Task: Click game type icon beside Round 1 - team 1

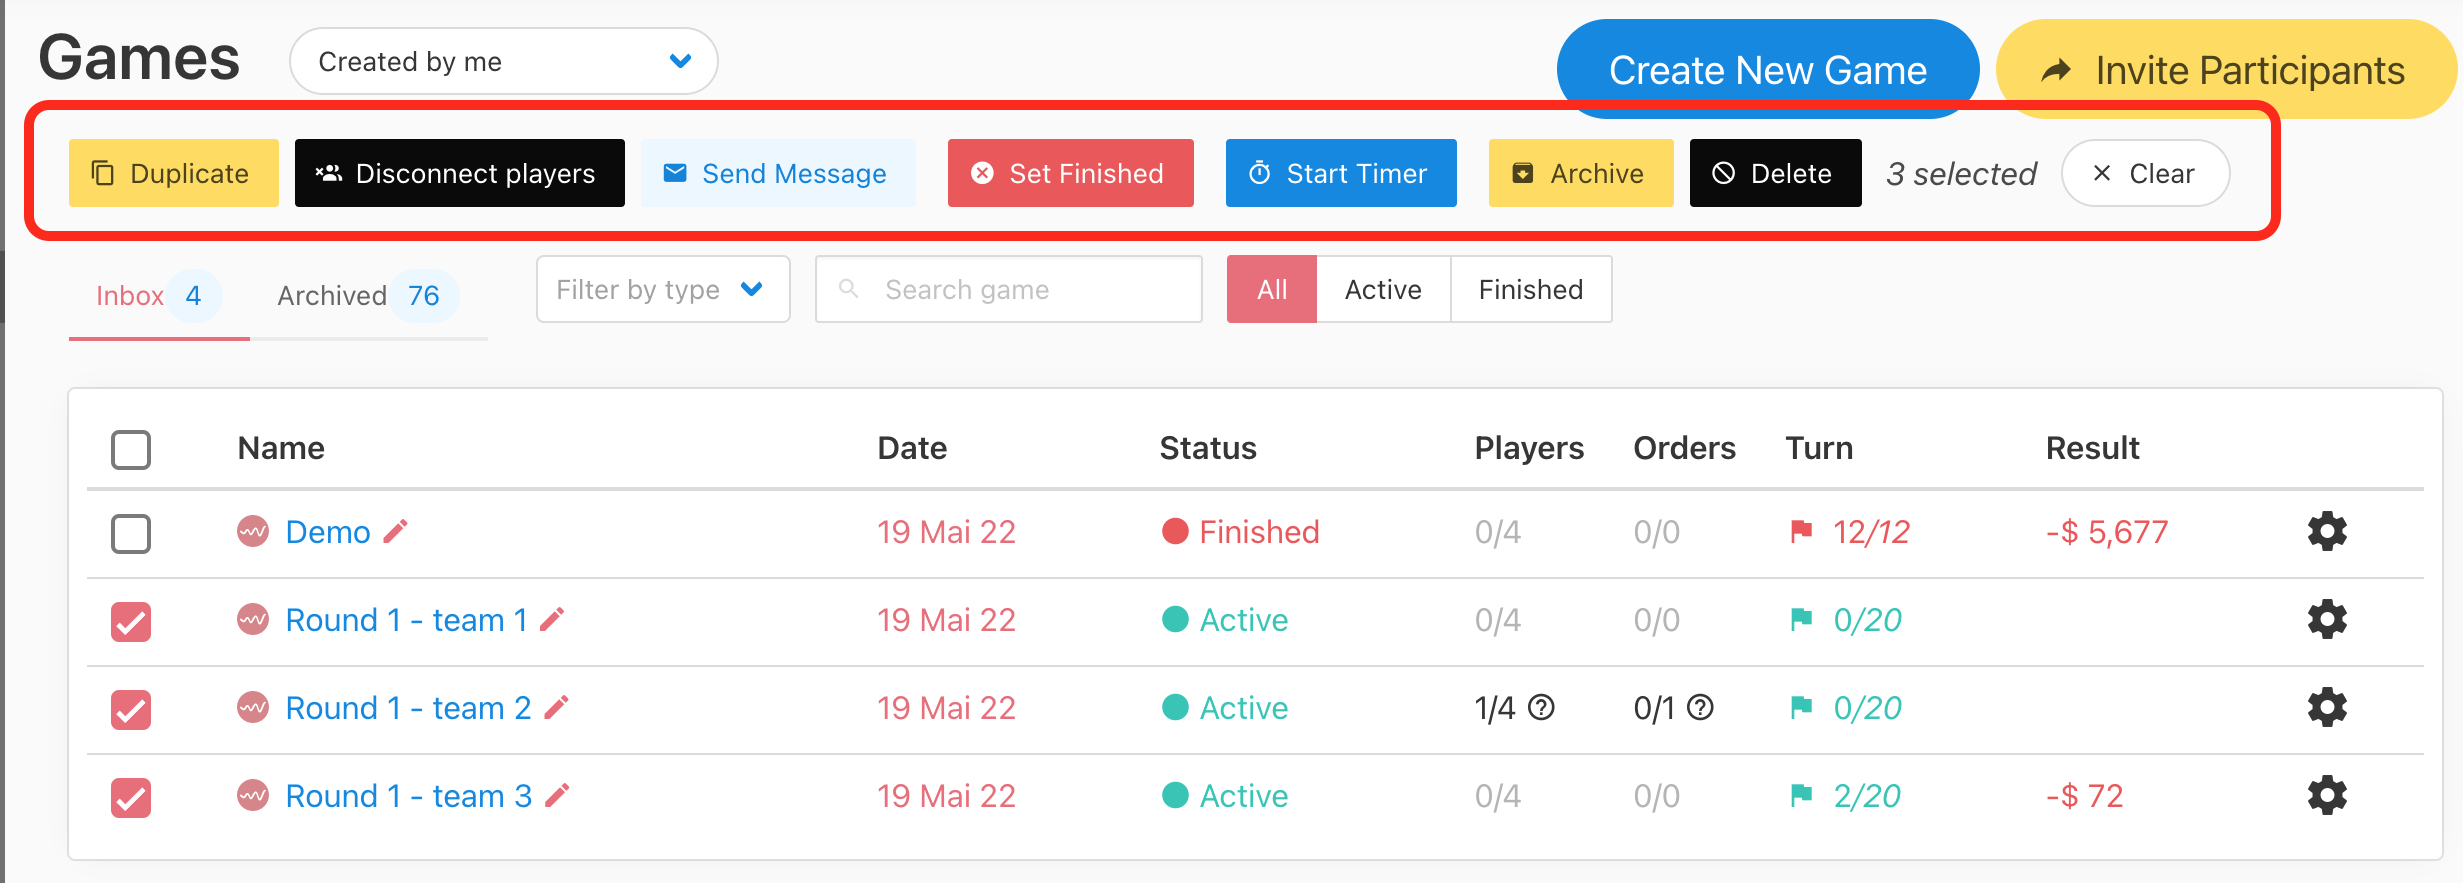Action: pos(253,619)
